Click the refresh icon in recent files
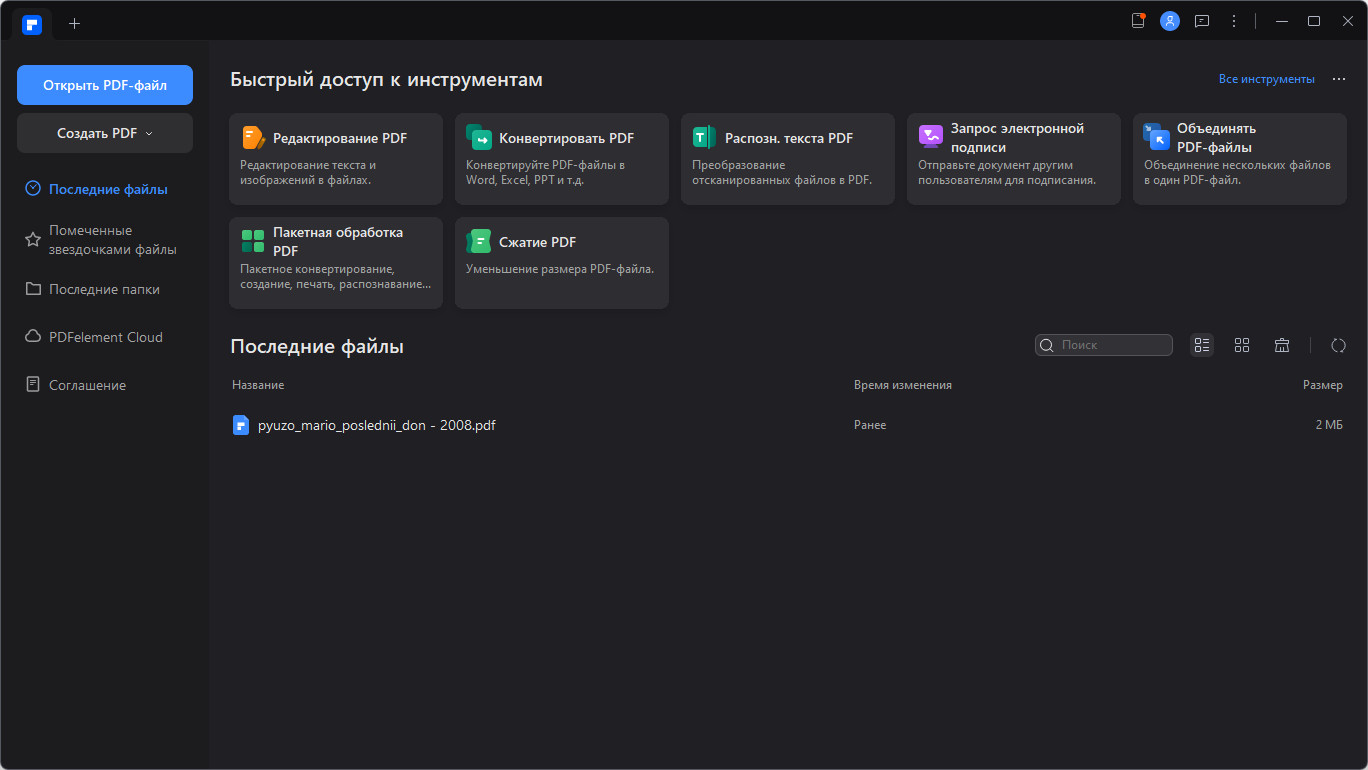Viewport: 1368px width, 770px height. click(x=1338, y=345)
